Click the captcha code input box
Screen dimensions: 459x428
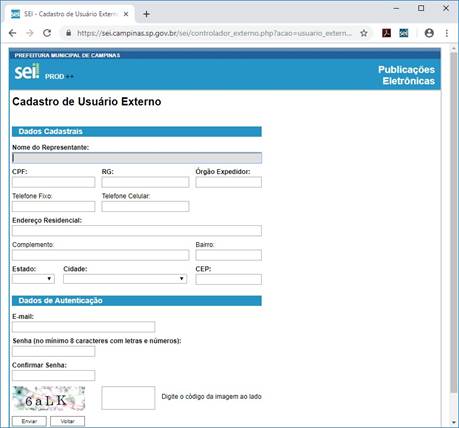(x=128, y=398)
